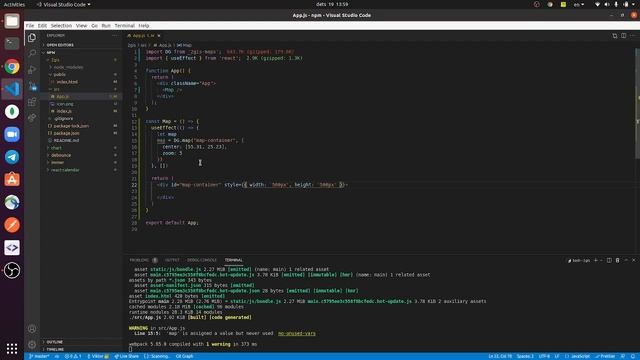
Task: Open the Search view in activity bar
Action: click(32, 53)
